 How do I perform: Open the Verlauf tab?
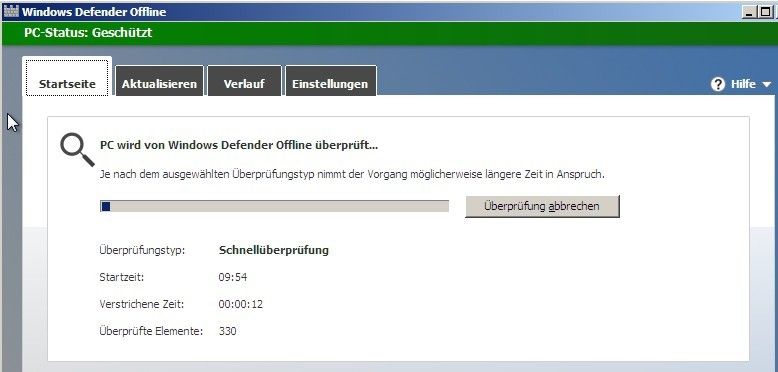(x=244, y=81)
